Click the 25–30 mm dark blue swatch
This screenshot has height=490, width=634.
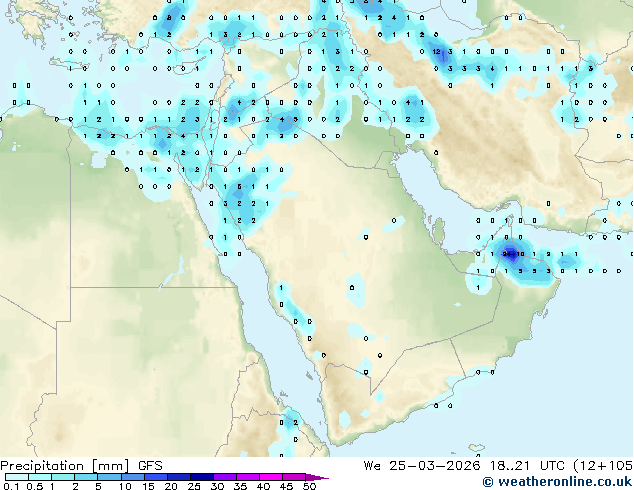[202, 477]
